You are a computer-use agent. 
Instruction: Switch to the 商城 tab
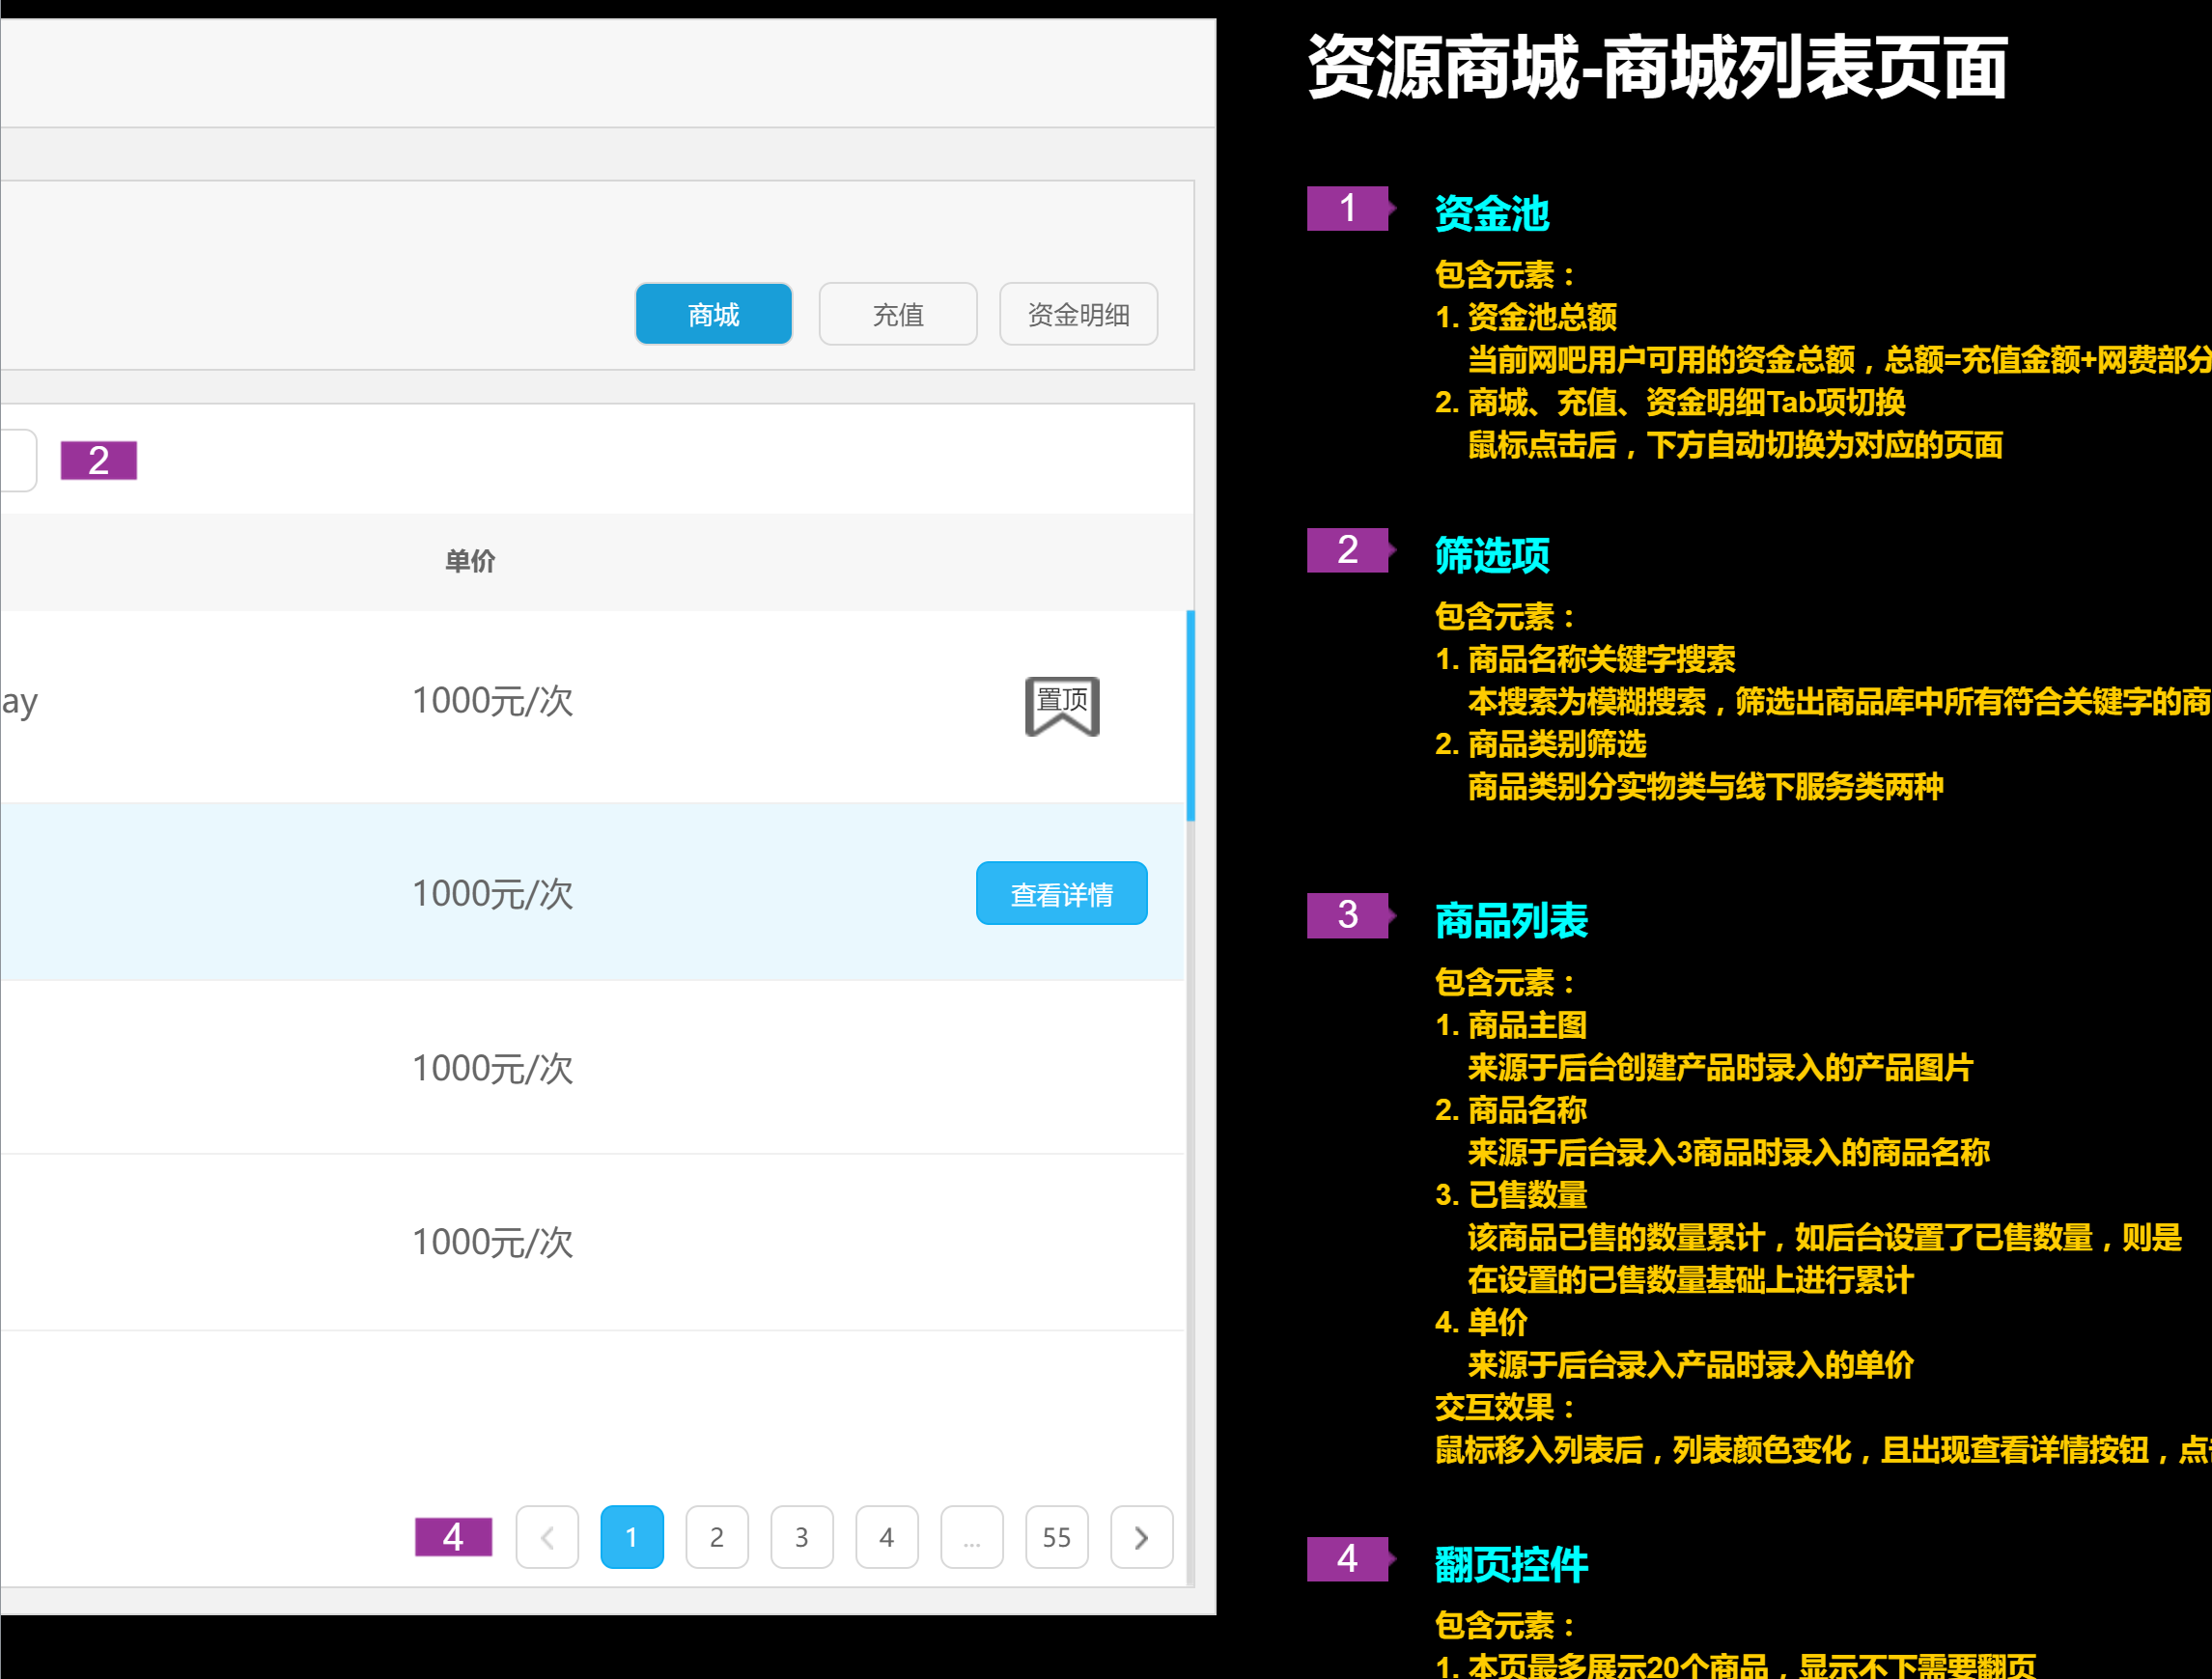[x=713, y=314]
